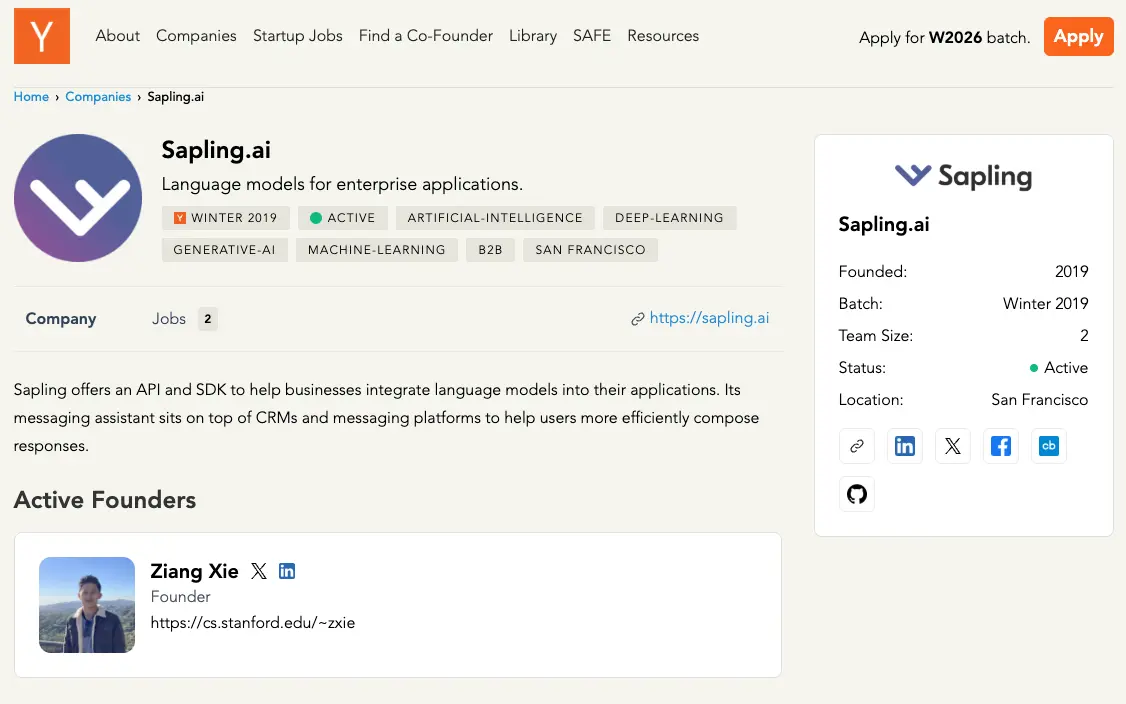Click the Team Size value 2
Image resolution: width=1126 pixels, height=704 pixels.
[1084, 335]
